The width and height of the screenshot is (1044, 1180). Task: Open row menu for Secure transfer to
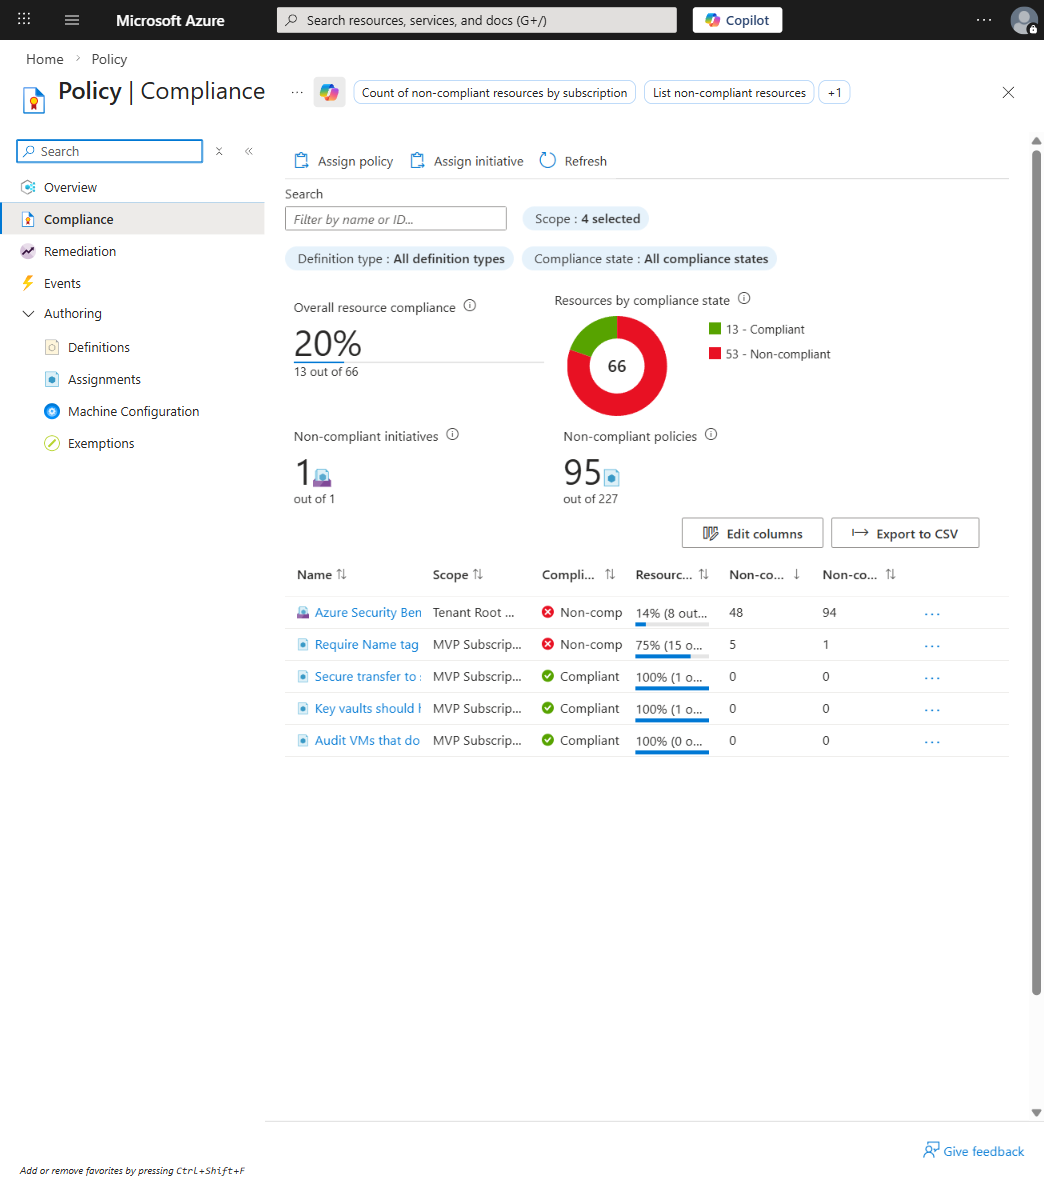tap(932, 678)
